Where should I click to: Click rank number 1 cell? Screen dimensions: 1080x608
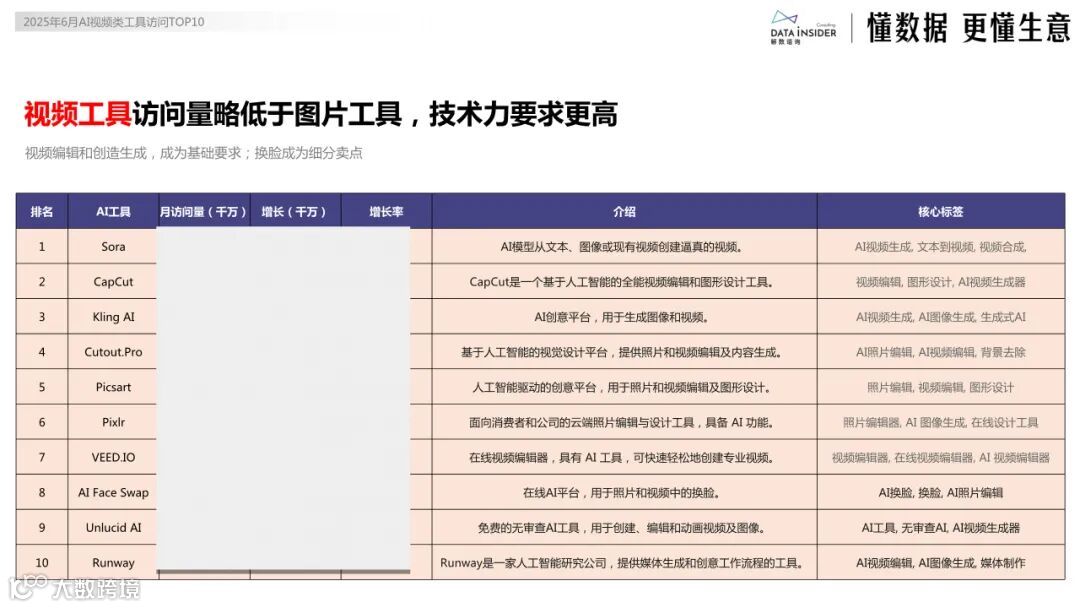pyautogui.click(x=42, y=247)
